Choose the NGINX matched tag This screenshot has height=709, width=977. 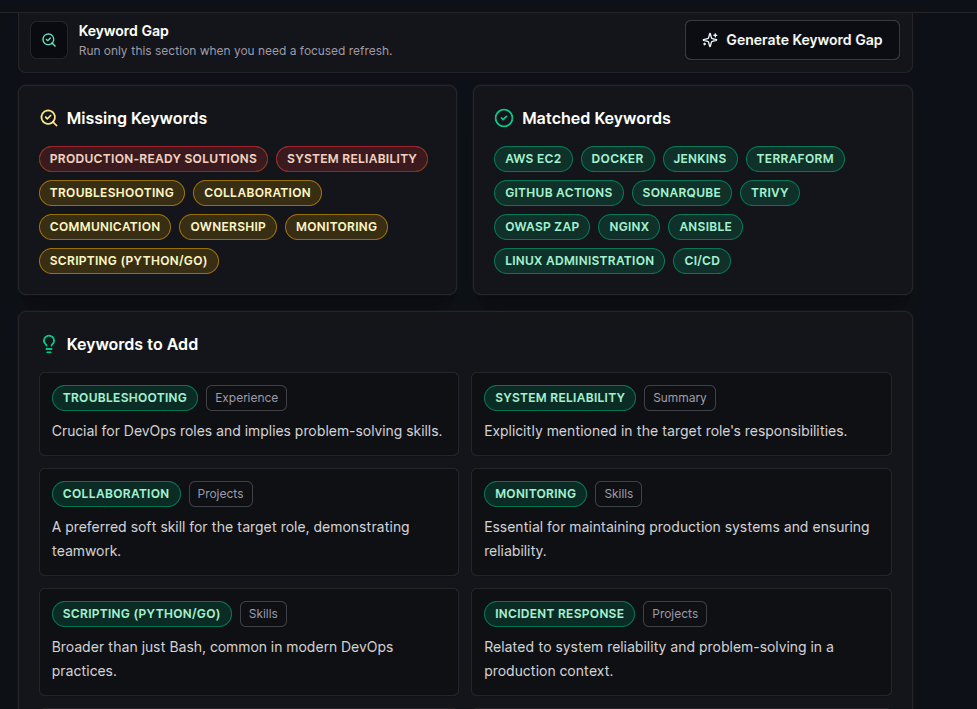point(629,227)
